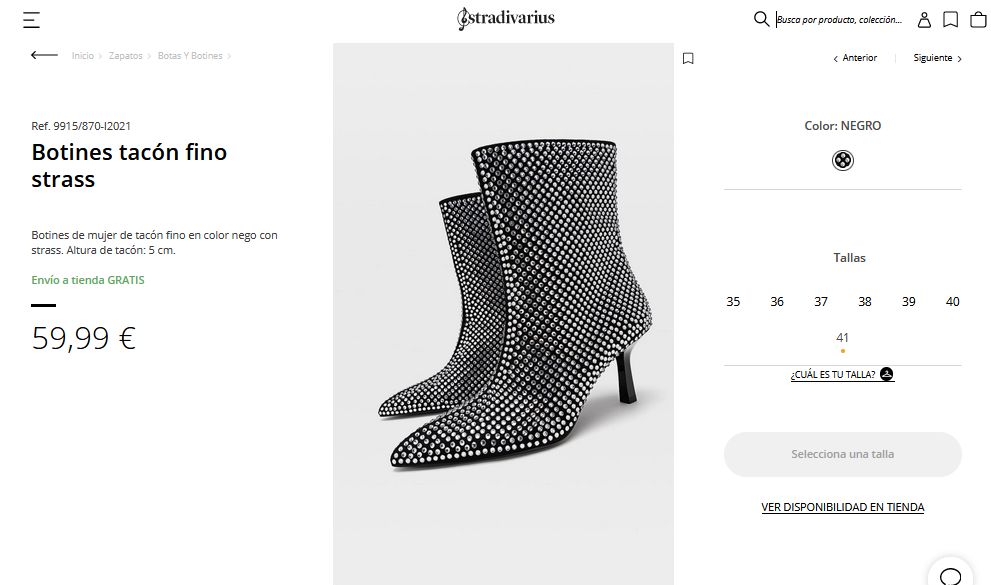This screenshot has width=991, height=585.
Task: Open the chat bubble icon
Action: (x=950, y=574)
